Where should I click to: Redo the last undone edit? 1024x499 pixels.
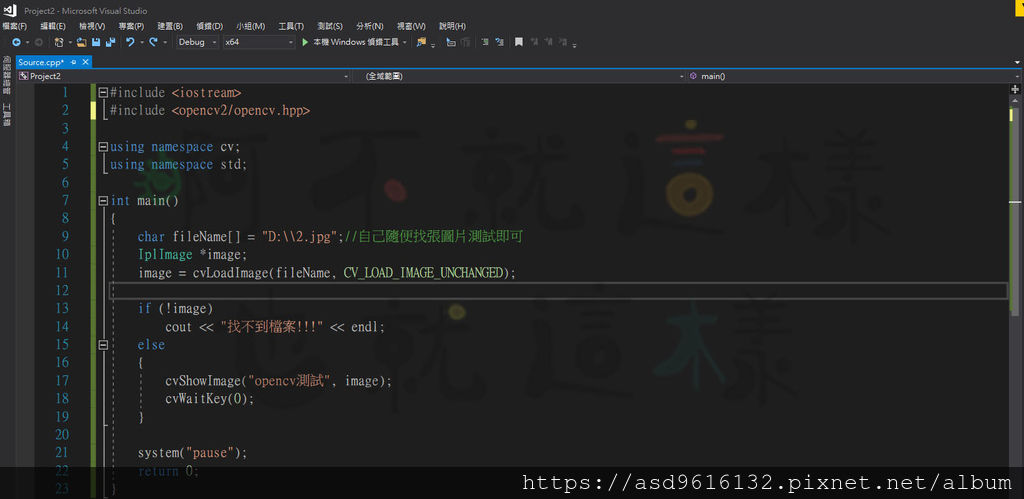coord(153,42)
